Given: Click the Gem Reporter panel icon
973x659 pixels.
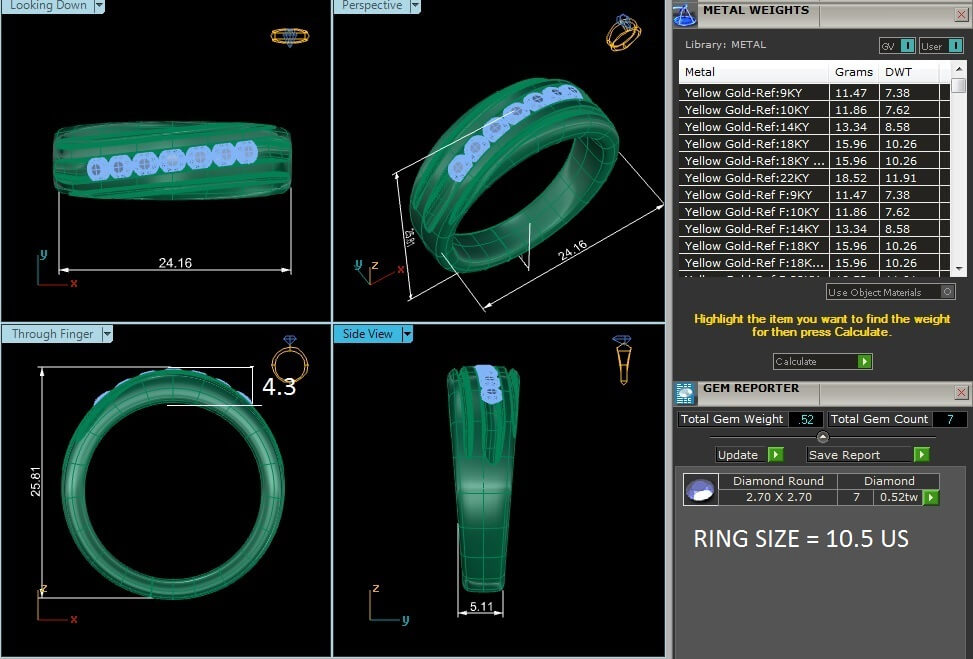Looking at the screenshot, I should pyautogui.click(x=684, y=393).
